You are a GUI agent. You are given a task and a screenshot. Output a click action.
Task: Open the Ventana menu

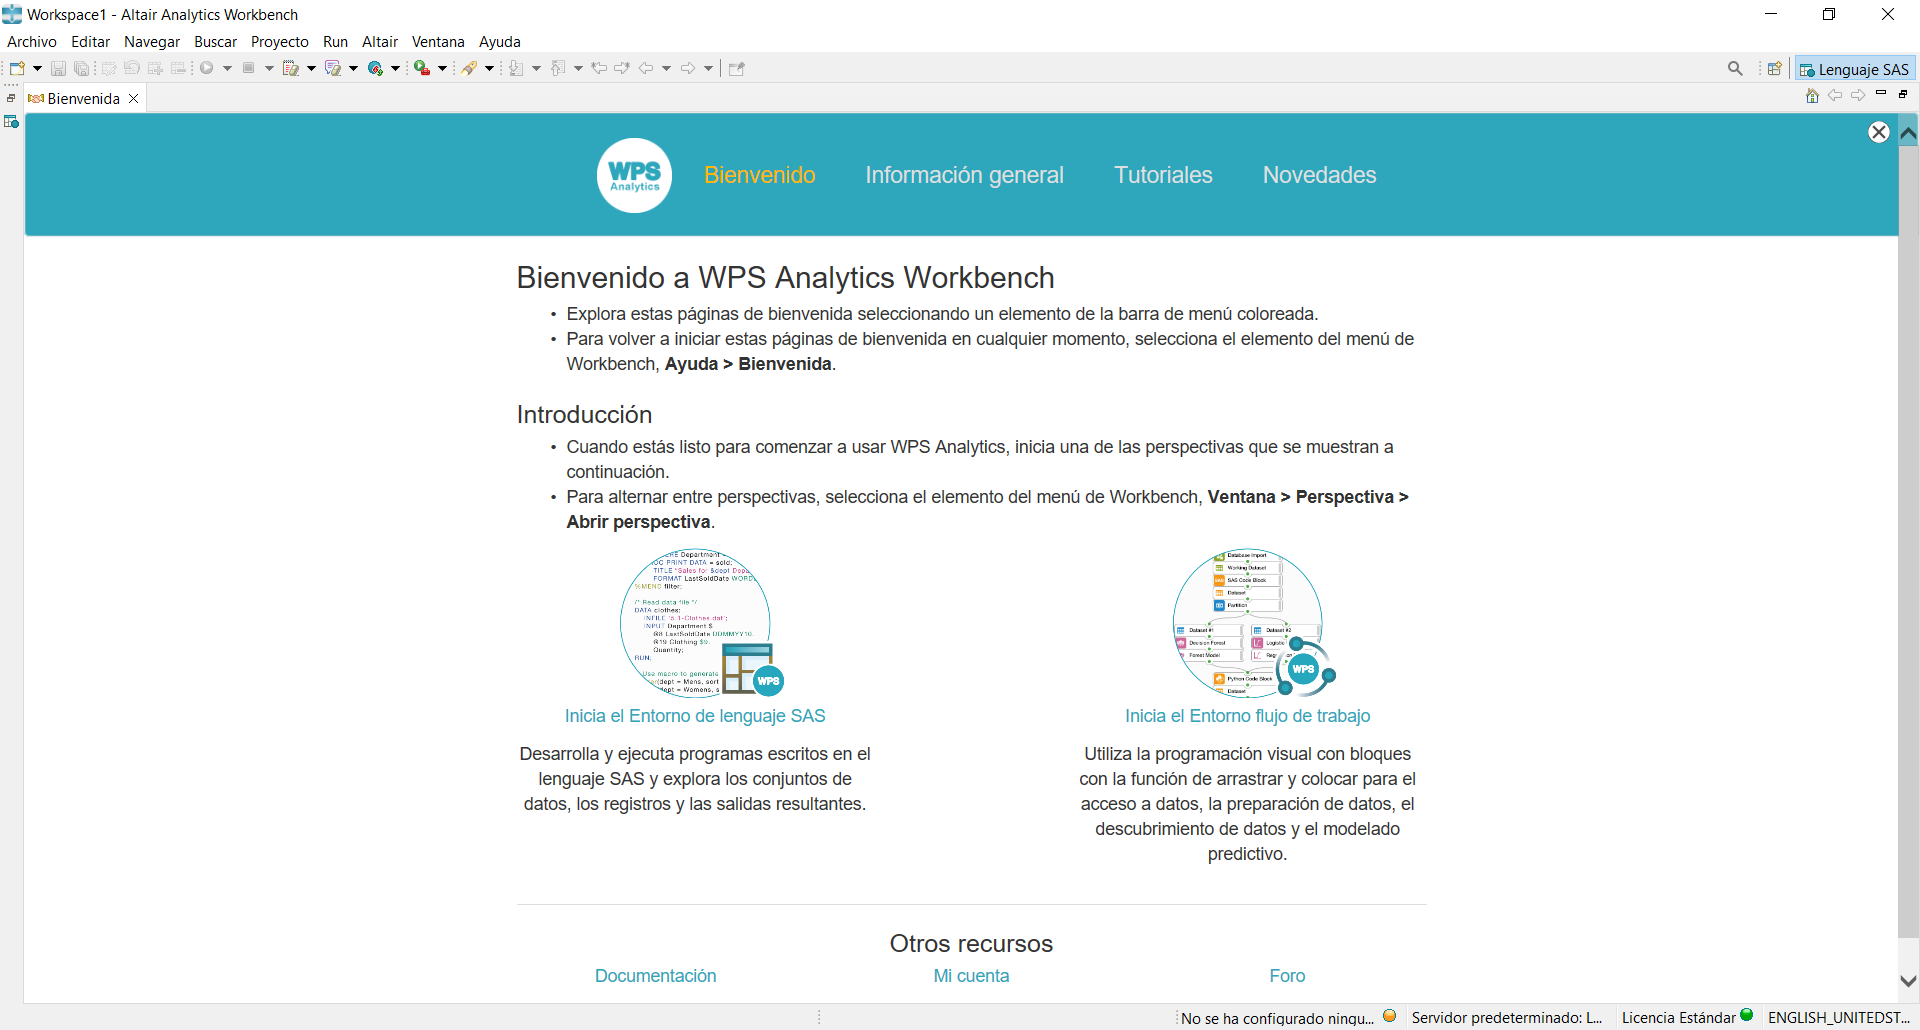click(x=438, y=42)
